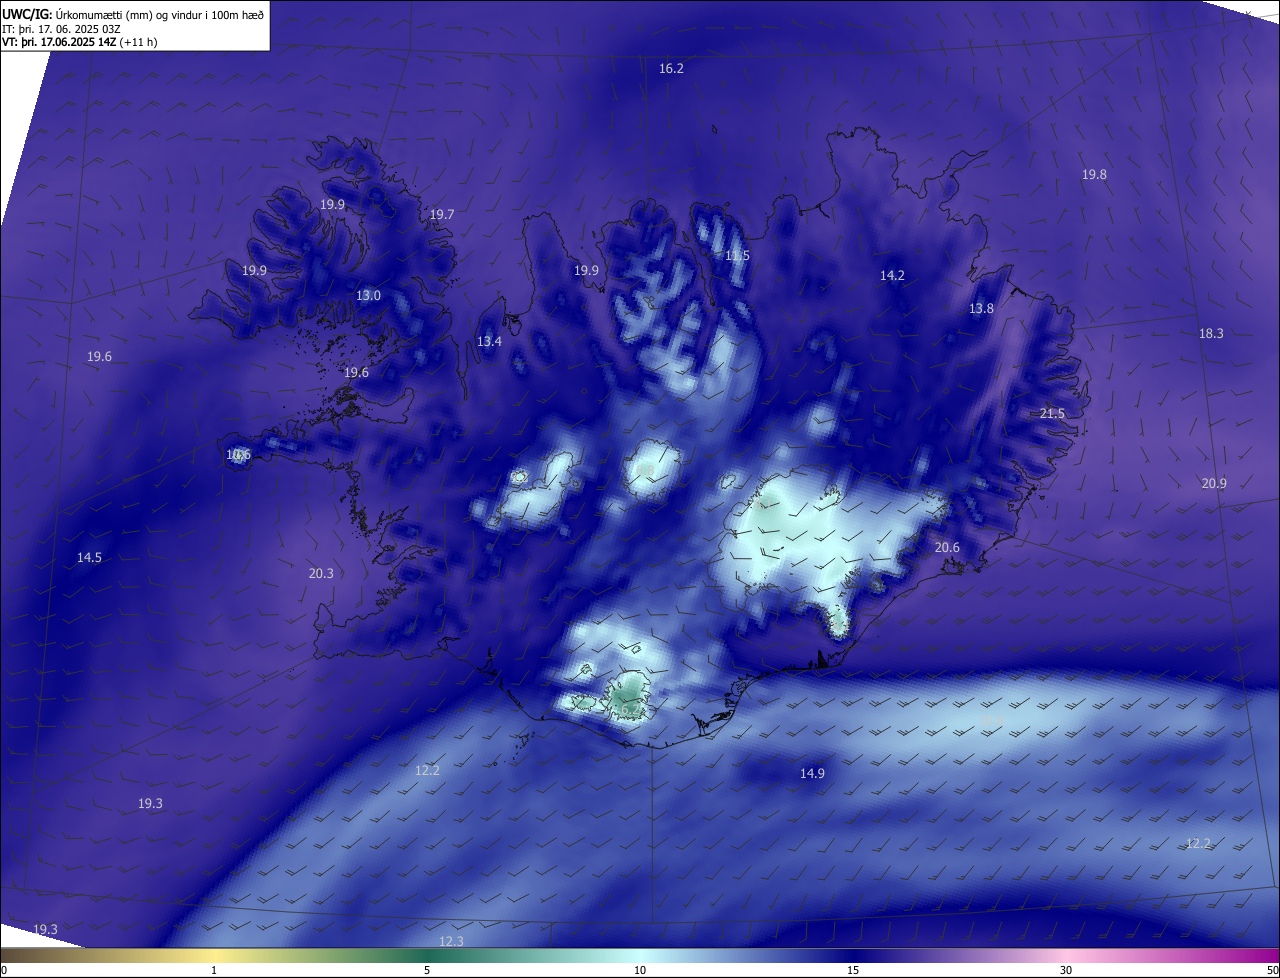
Task: Click the 19.7 value label
Action: tap(441, 214)
